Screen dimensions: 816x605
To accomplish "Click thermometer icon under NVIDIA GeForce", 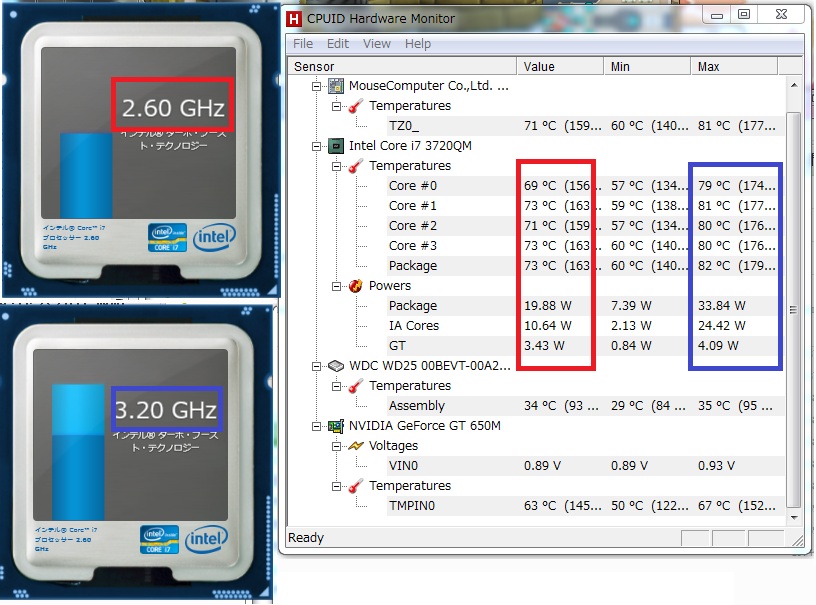I will click(356, 486).
